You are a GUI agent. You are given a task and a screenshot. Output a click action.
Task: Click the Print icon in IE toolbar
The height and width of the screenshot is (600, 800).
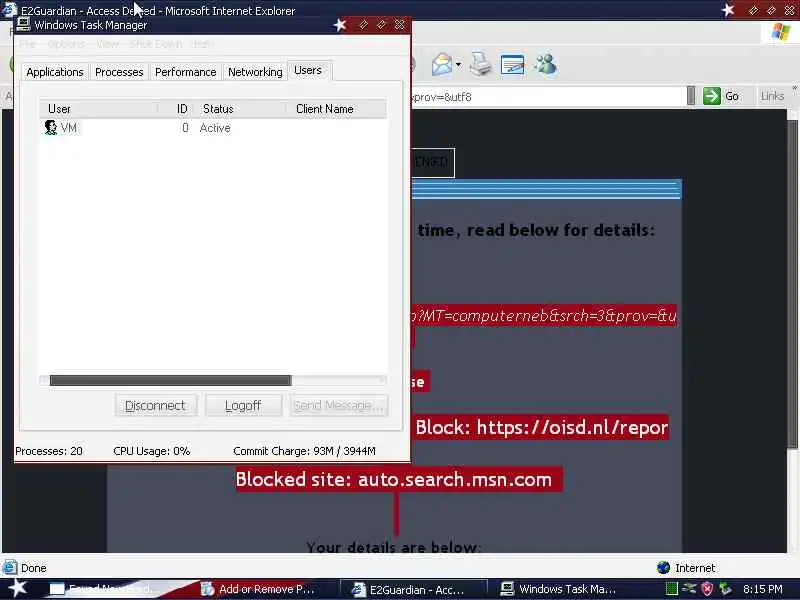pyautogui.click(x=480, y=64)
